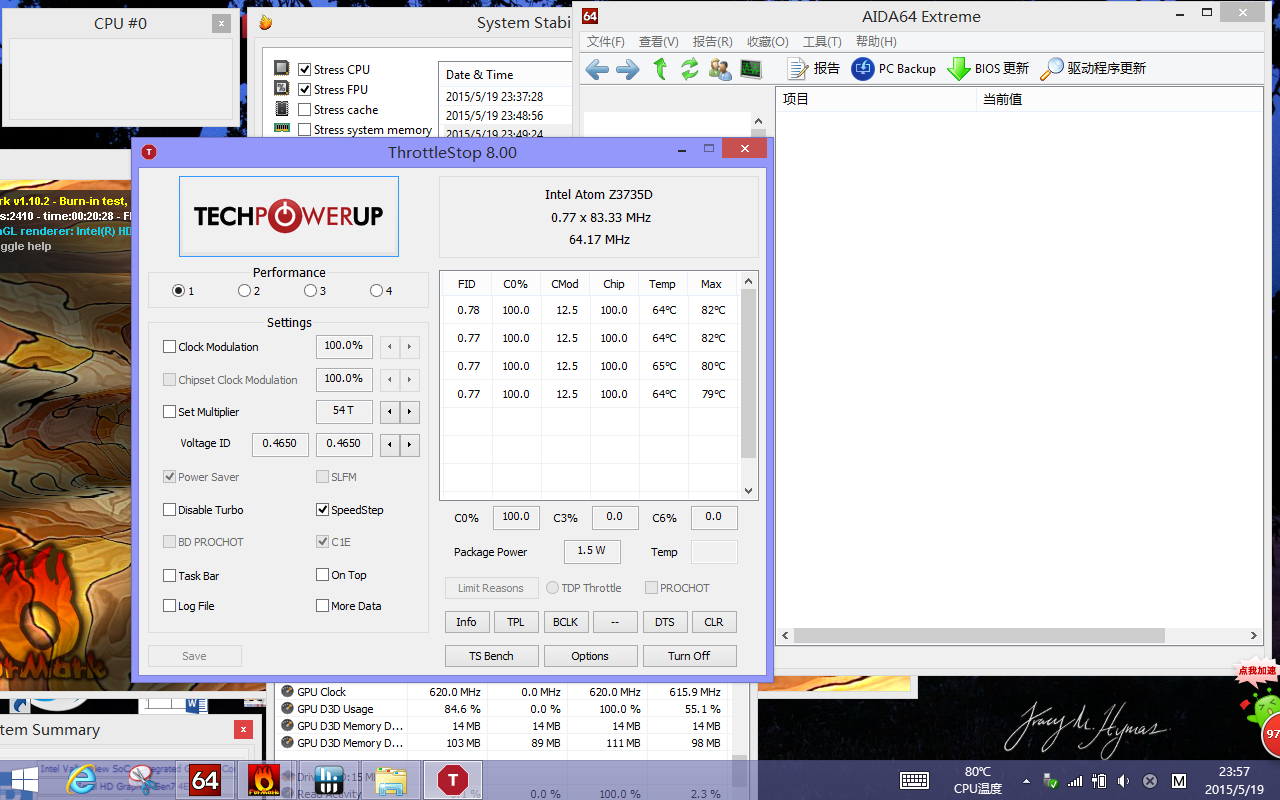Open the 文件(F) menu in AIDA64

coord(605,42)
